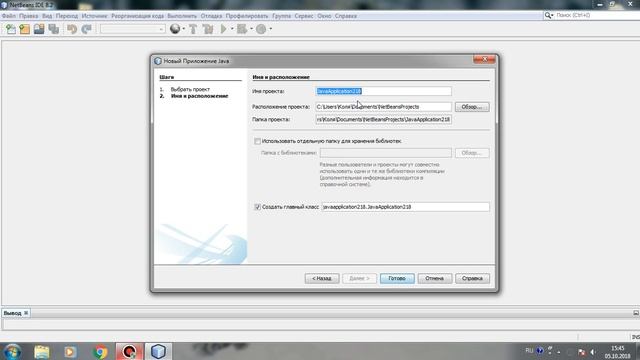
Task: Open the Источник menu
Action: coord(94,16)
